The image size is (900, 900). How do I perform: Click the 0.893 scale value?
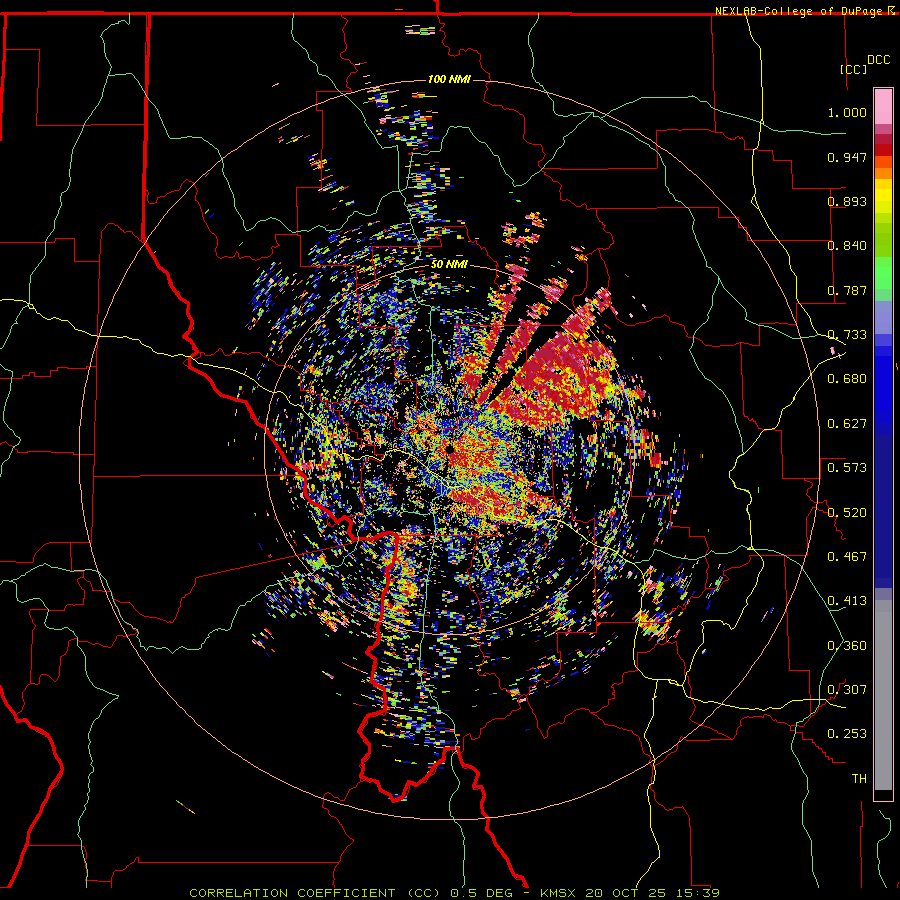point(847,201)
